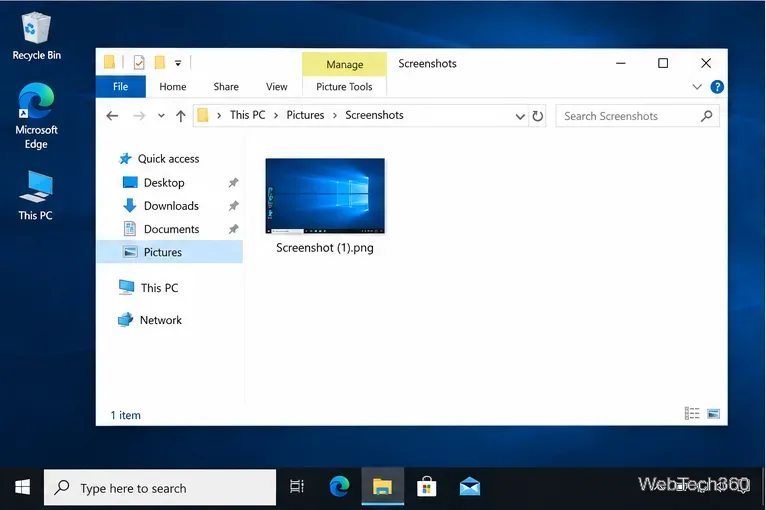Click the 1 item status text
Screen dimensions: 766x510
click(x=126, y=415)
